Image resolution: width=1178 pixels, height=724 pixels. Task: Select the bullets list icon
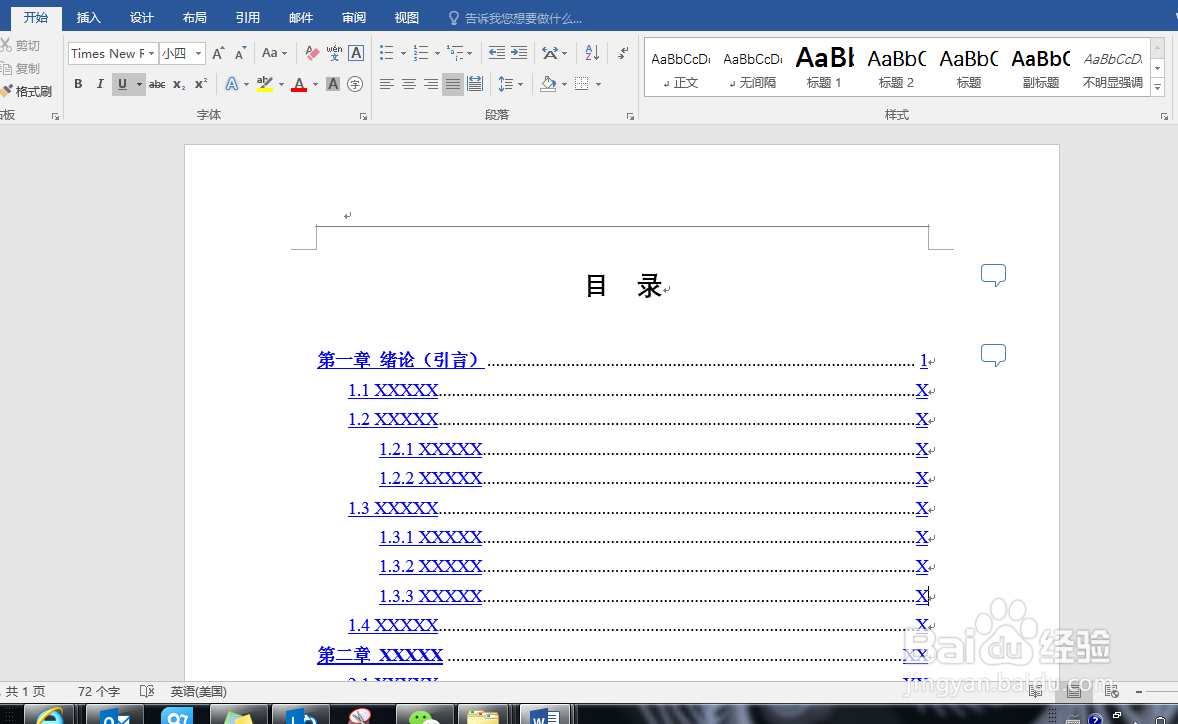387,52
